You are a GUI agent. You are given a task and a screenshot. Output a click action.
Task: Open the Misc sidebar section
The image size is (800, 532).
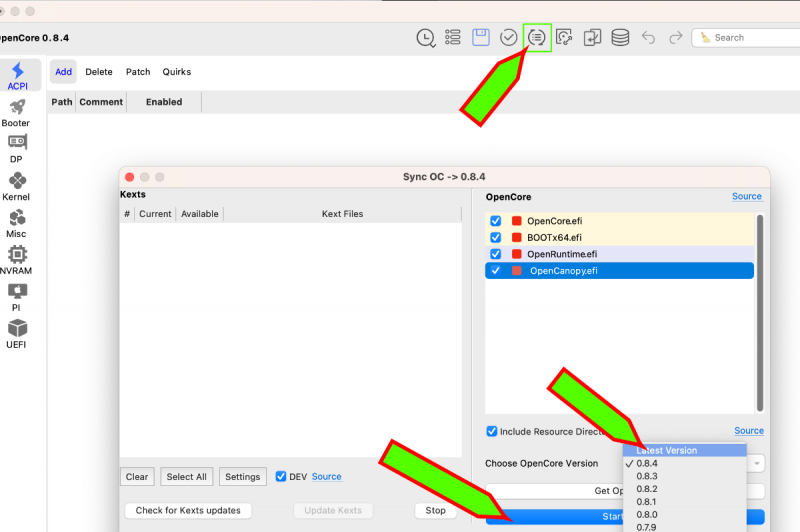click(16, 223)
